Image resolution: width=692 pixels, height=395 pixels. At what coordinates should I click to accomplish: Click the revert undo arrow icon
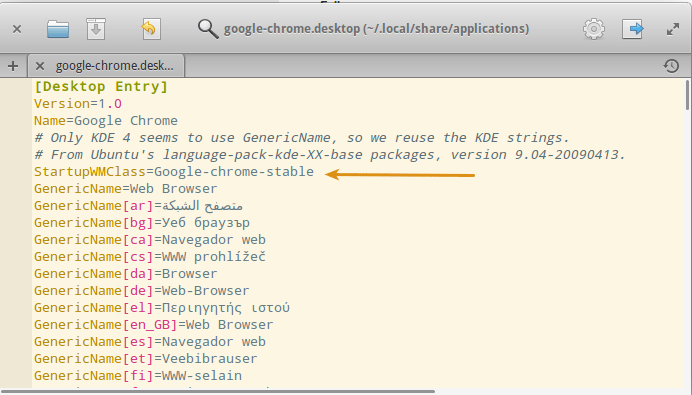point(150,29)
